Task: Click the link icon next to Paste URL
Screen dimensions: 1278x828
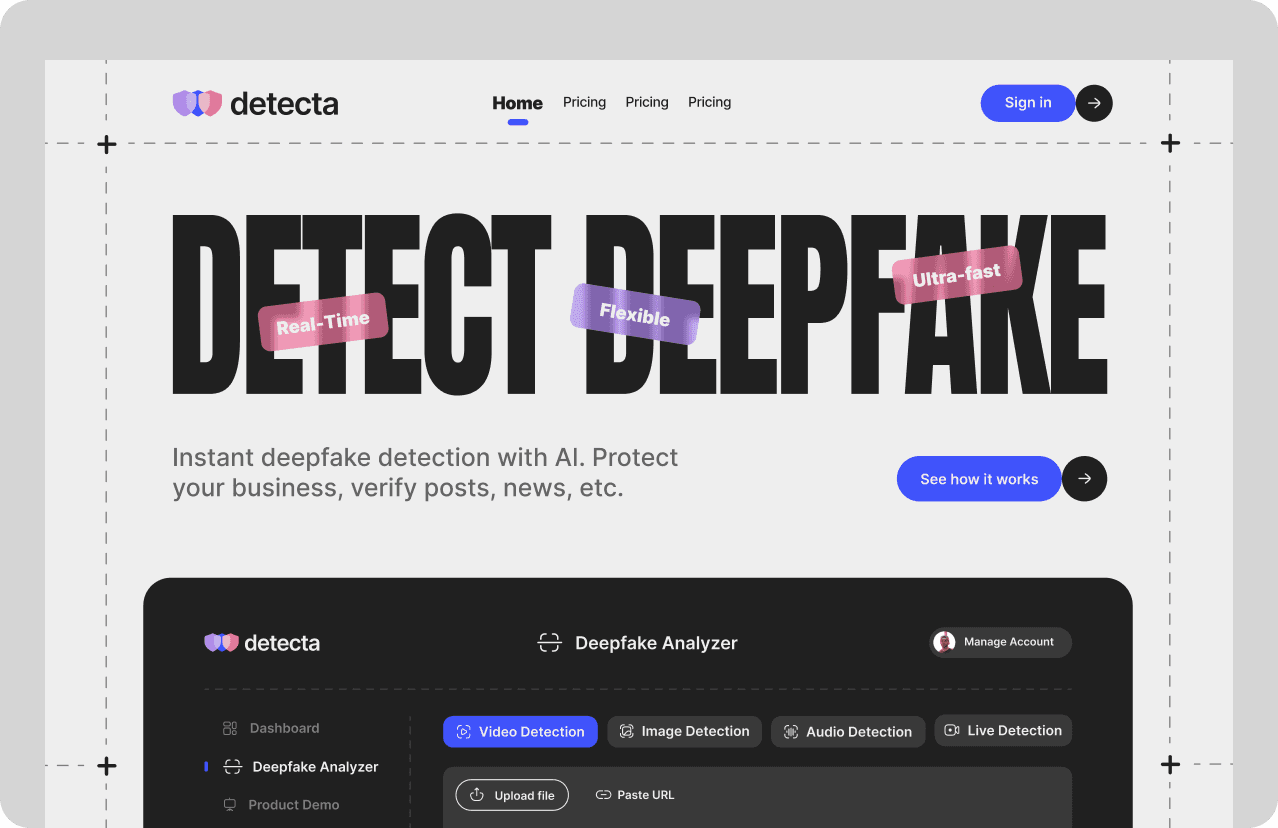Action: point(603,795)
